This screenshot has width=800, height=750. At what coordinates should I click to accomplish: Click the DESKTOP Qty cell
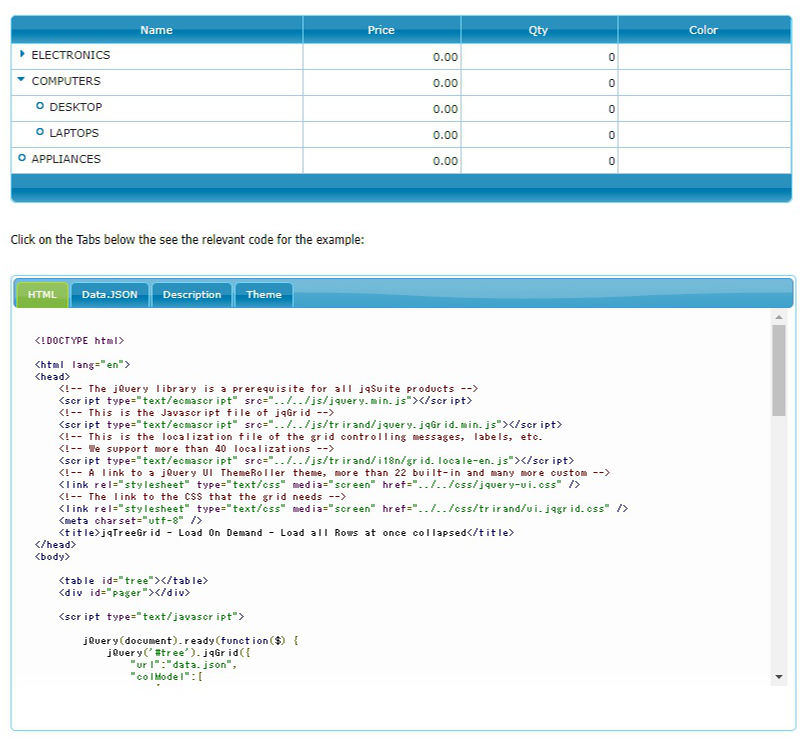[539, 109]
